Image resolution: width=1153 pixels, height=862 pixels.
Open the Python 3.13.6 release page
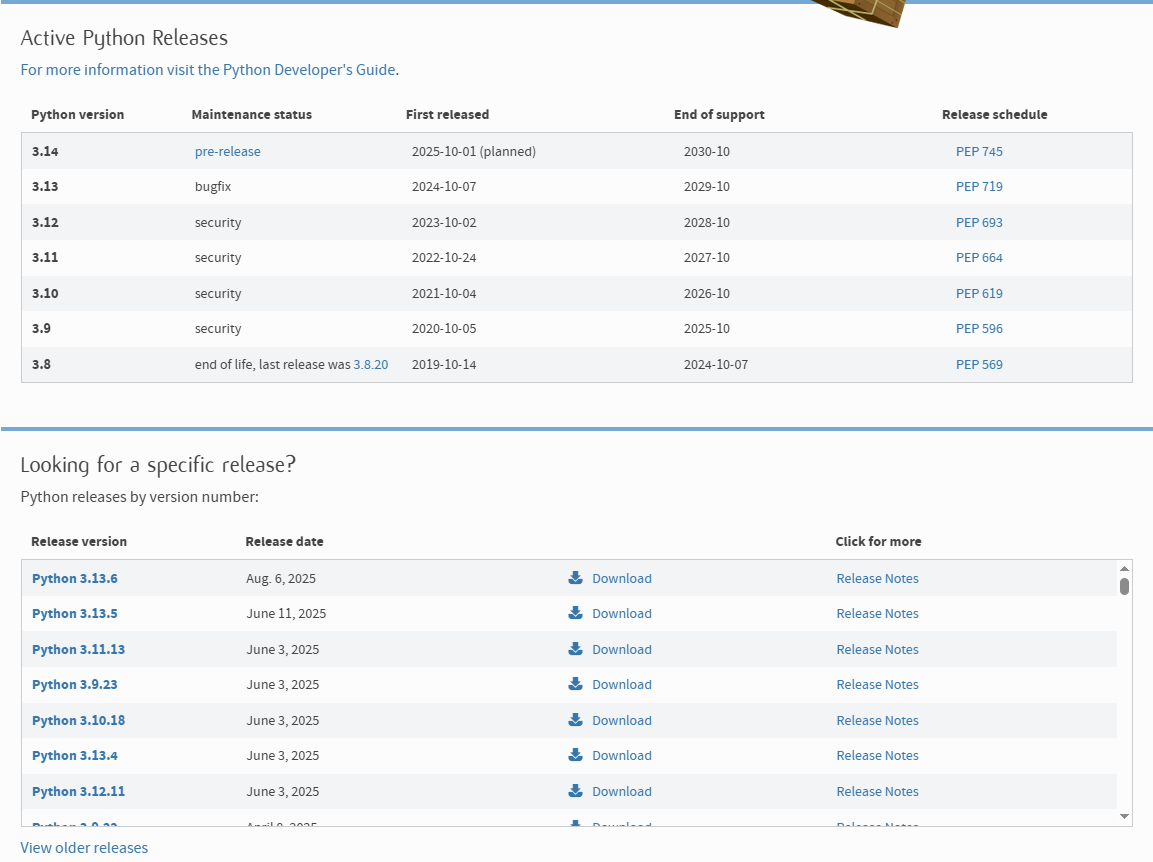pyautogui.click(x=74, y=578)
